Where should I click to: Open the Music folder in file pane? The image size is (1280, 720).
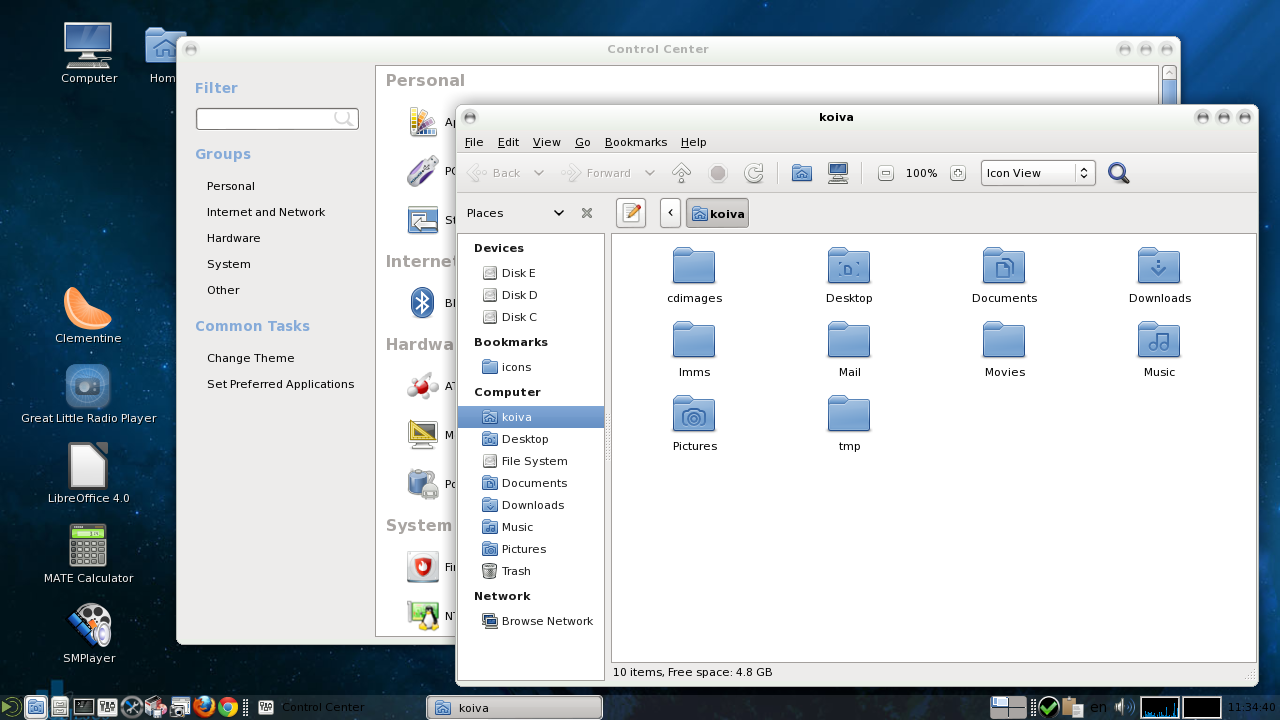[x=1159, y=341]
